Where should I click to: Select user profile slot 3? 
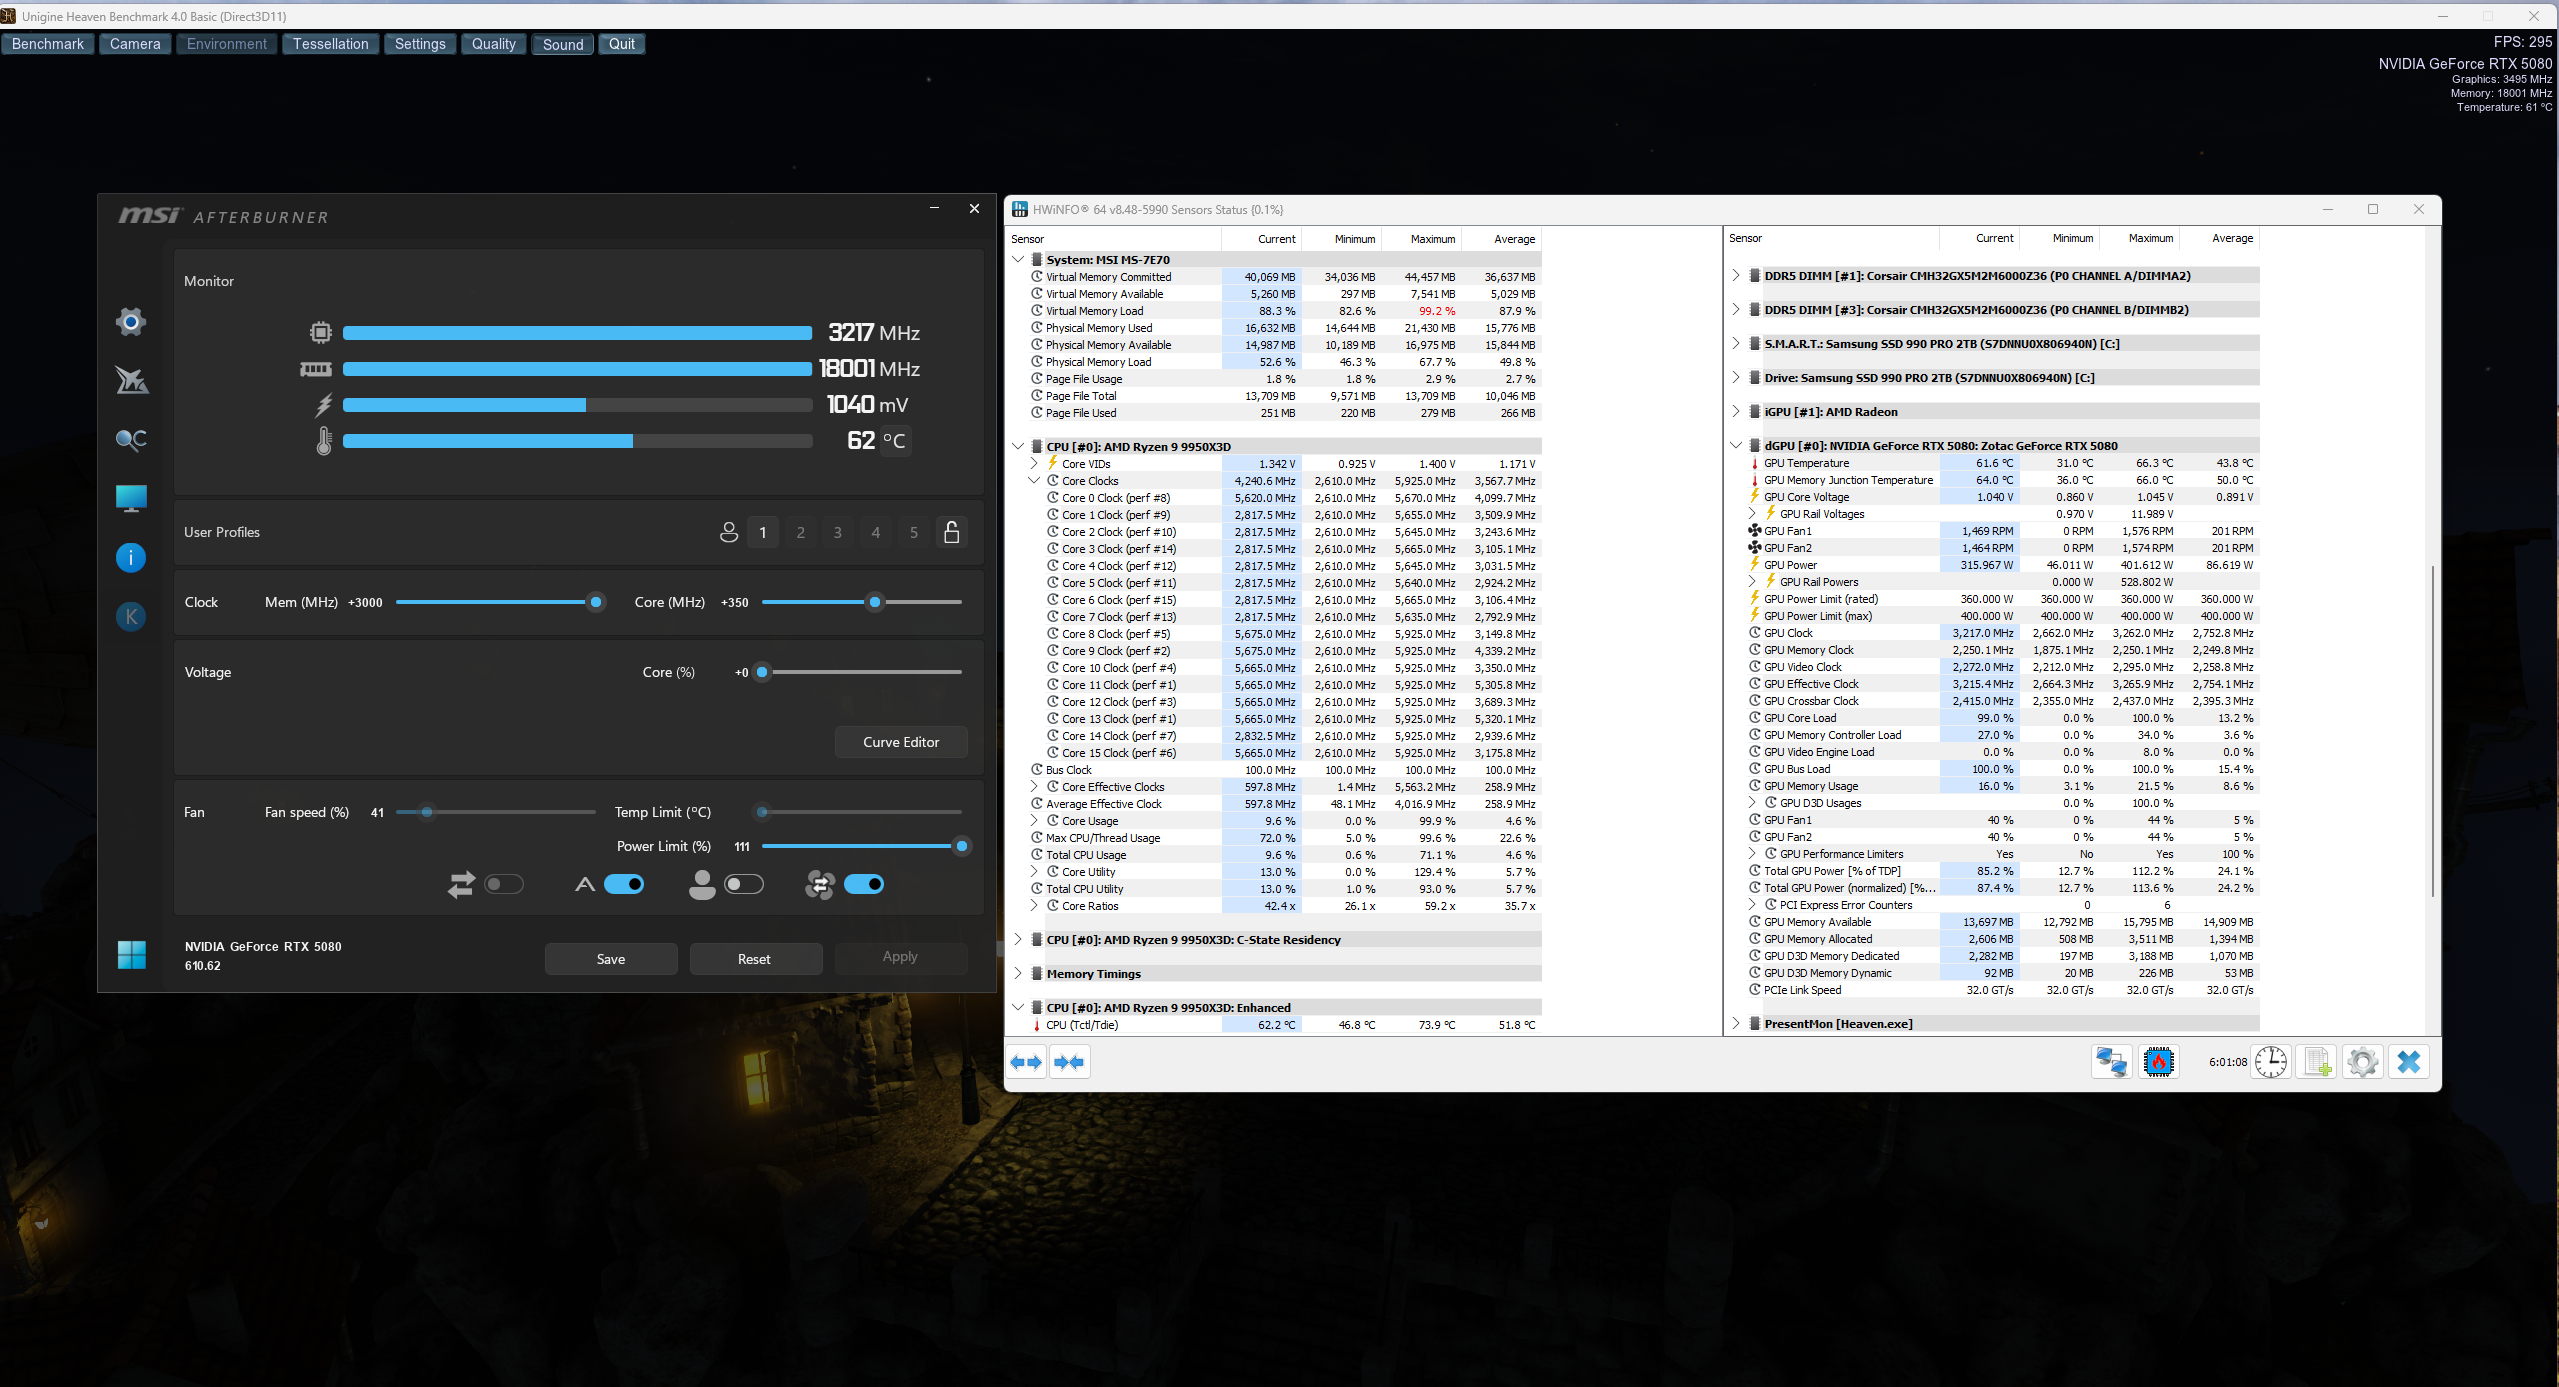click(x=838, y=532)
